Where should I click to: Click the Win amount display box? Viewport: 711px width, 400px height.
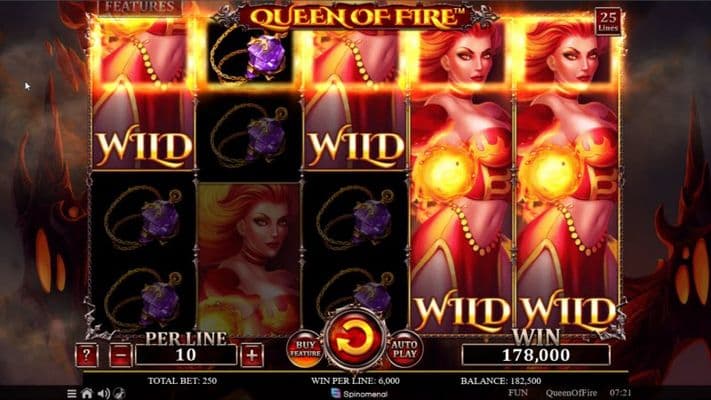(x=536, y=355)
